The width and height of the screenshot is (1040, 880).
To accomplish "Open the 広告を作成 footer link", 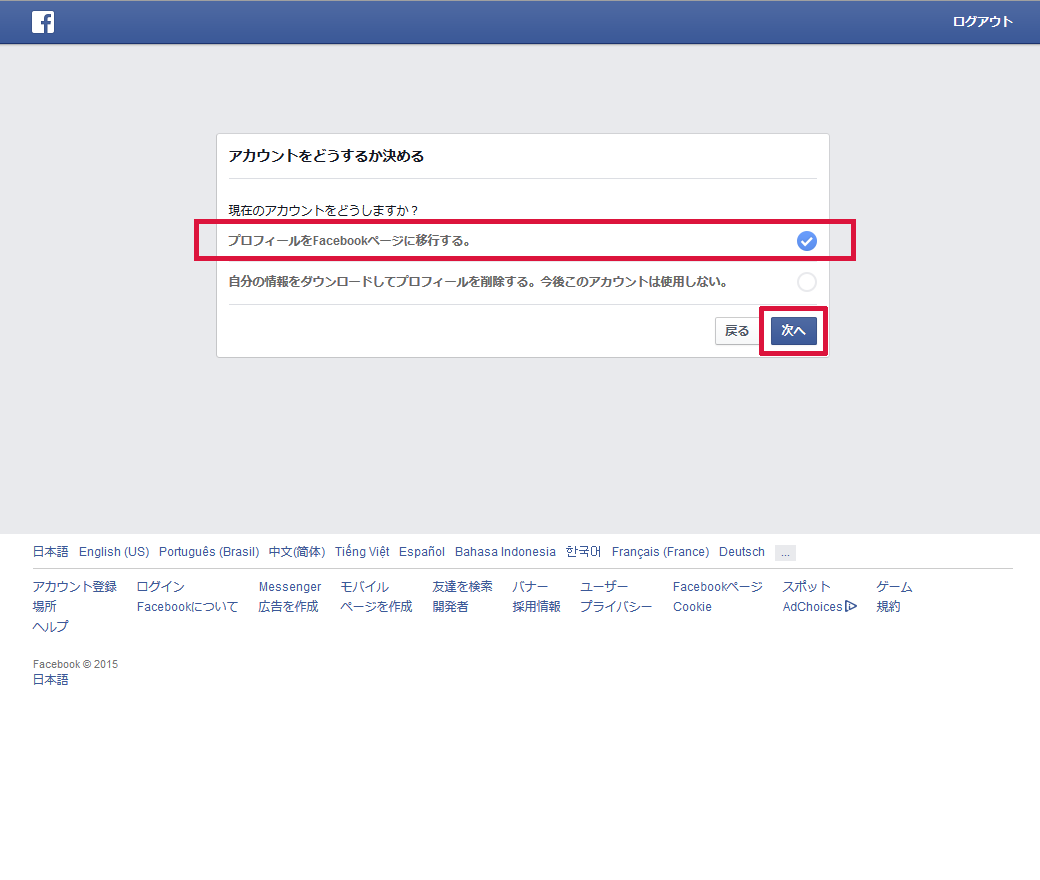I will pos(289,607).
